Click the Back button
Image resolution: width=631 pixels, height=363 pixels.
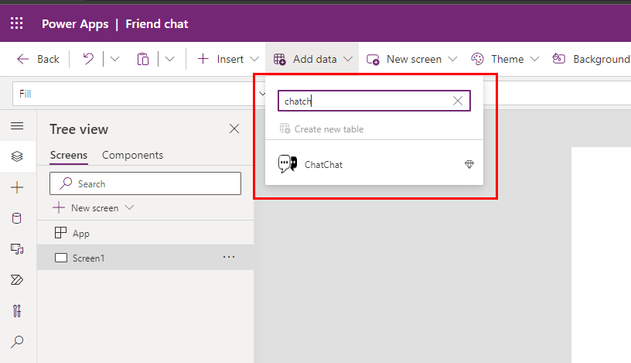[38, 59]
